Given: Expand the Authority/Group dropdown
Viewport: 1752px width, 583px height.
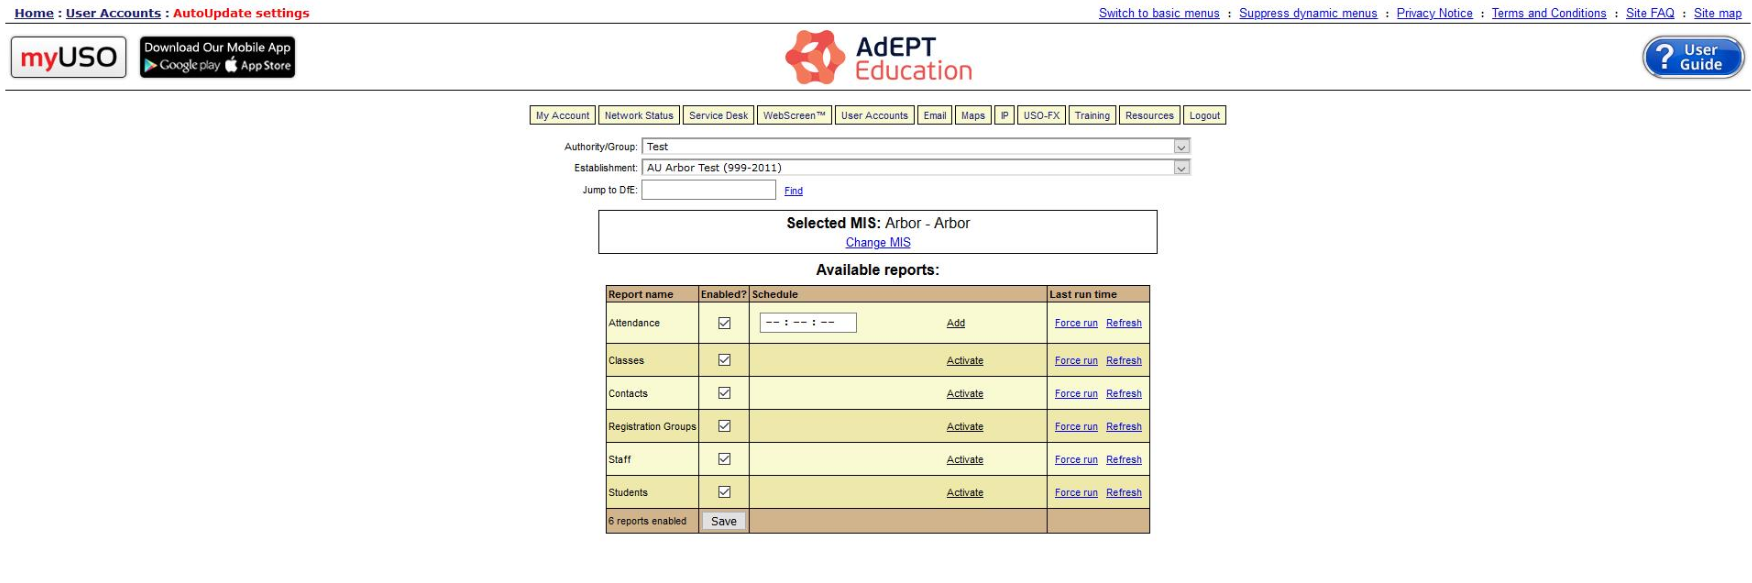Looking at the screenshot, I should 916,147.
